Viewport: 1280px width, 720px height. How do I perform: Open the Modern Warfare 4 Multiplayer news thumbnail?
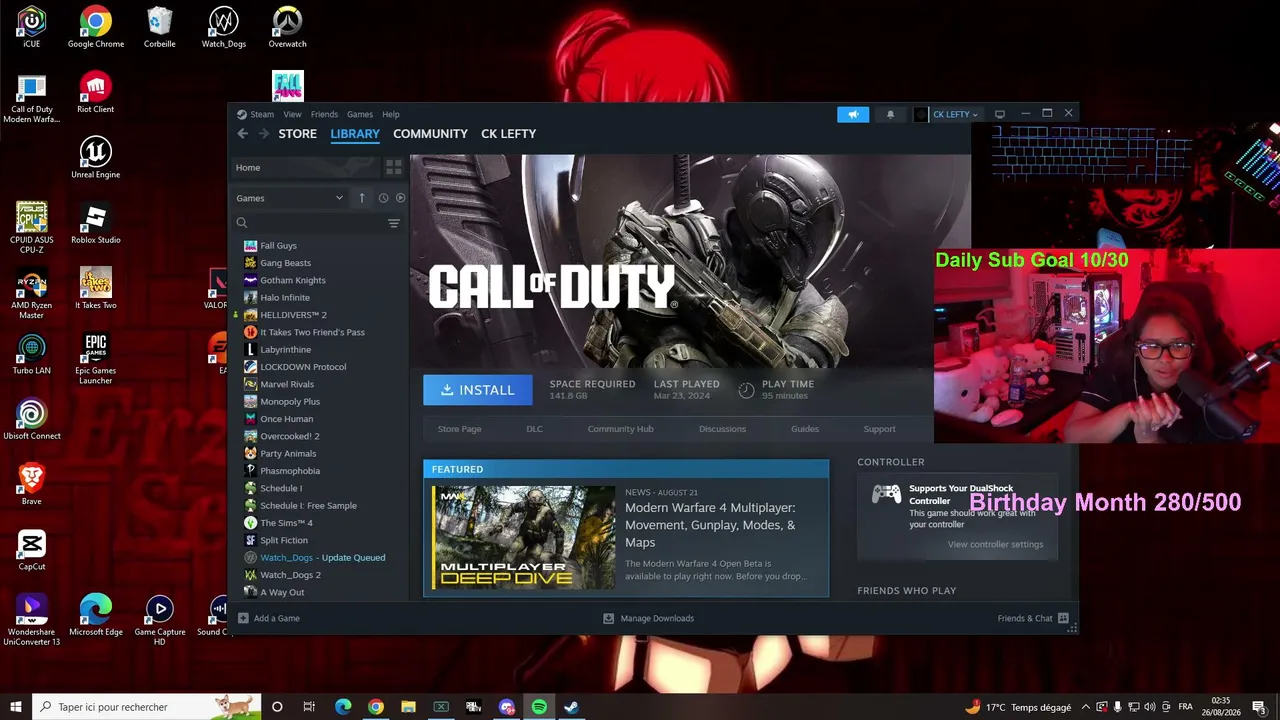point(523,537)
